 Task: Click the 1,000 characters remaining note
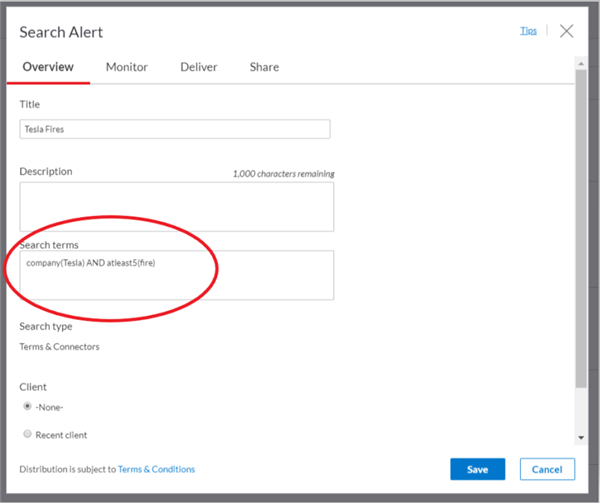pos(284,174)
